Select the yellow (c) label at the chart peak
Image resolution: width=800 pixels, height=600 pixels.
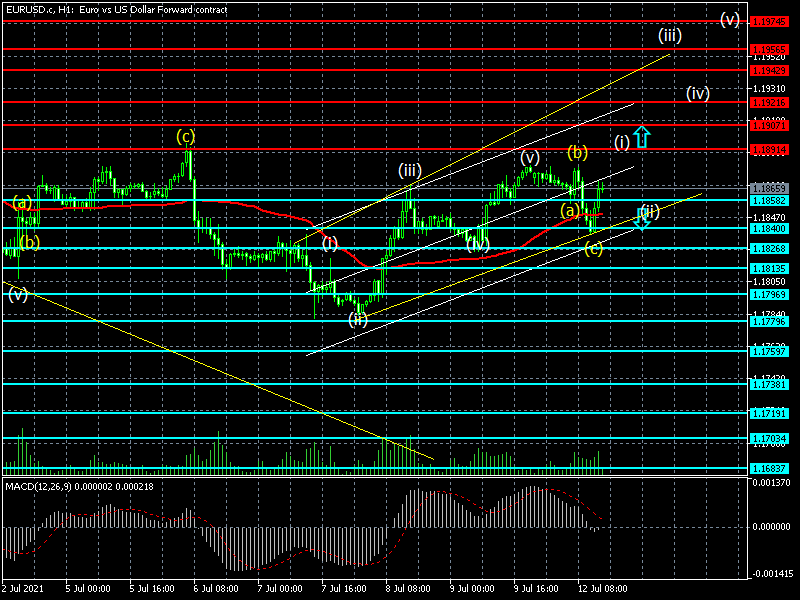186,135
